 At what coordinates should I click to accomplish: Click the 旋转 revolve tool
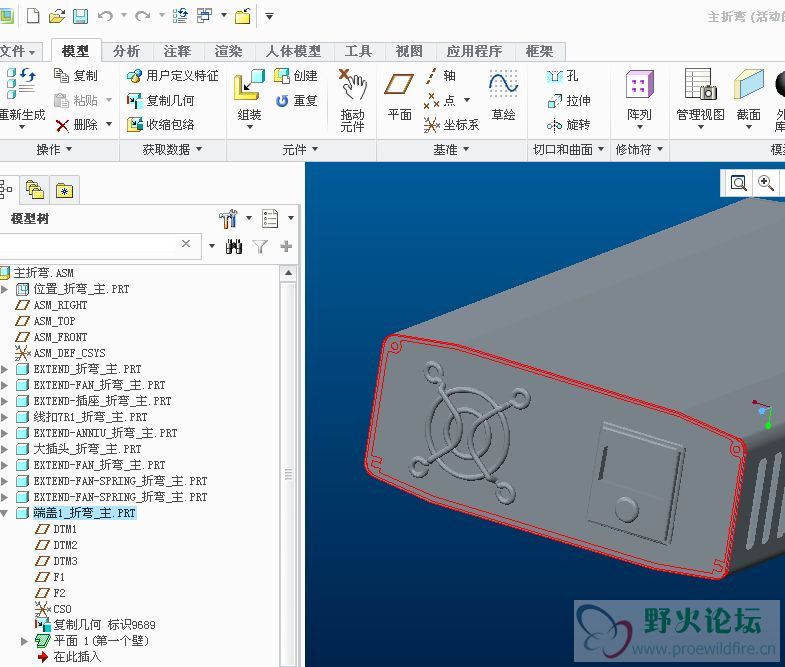(569, 125)
